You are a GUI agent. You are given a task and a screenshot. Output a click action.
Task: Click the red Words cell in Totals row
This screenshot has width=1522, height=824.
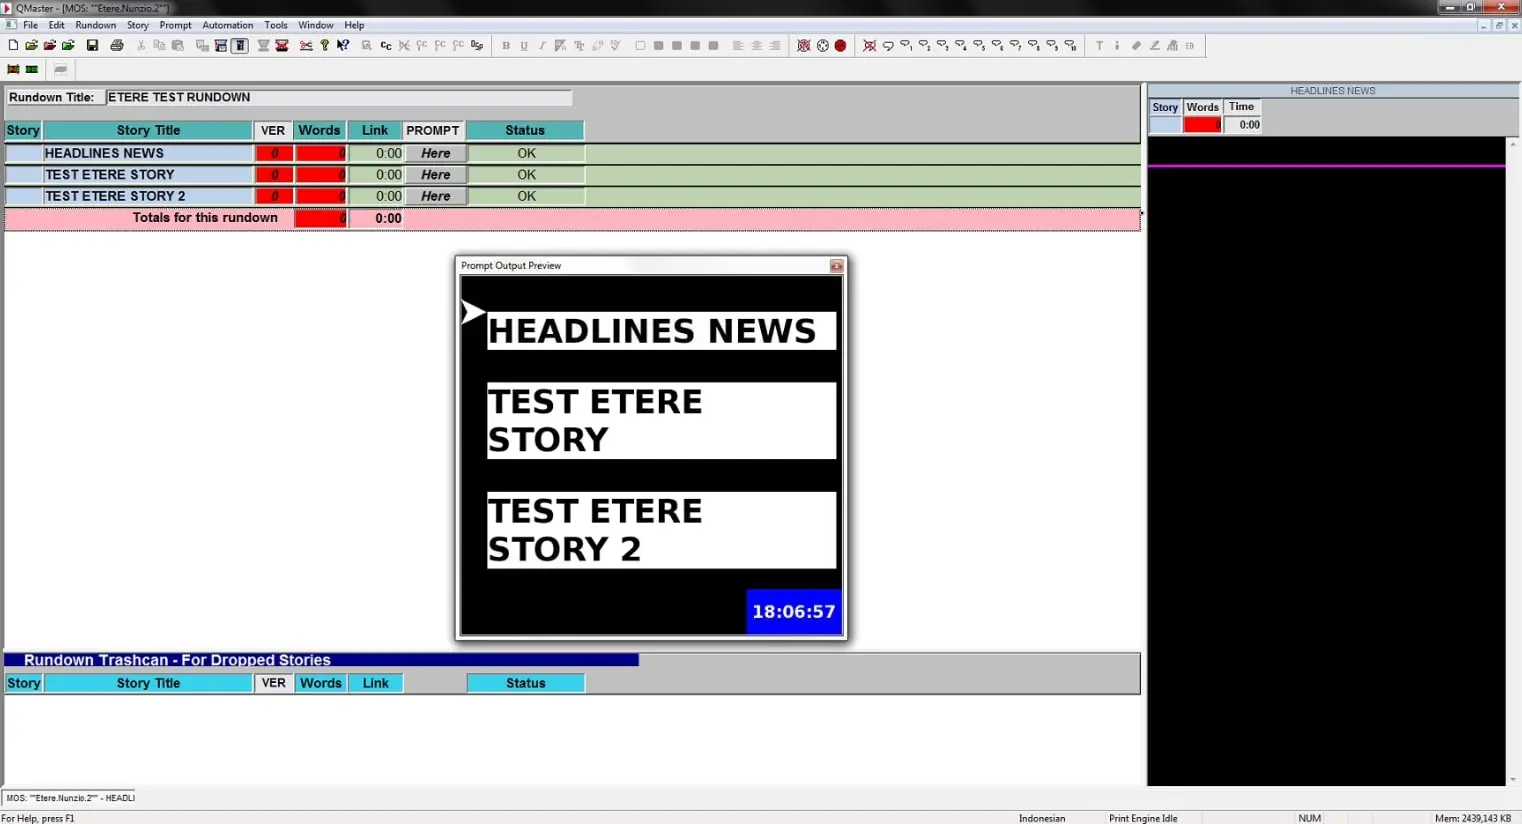pyautogui.click(x=320, y=218)
